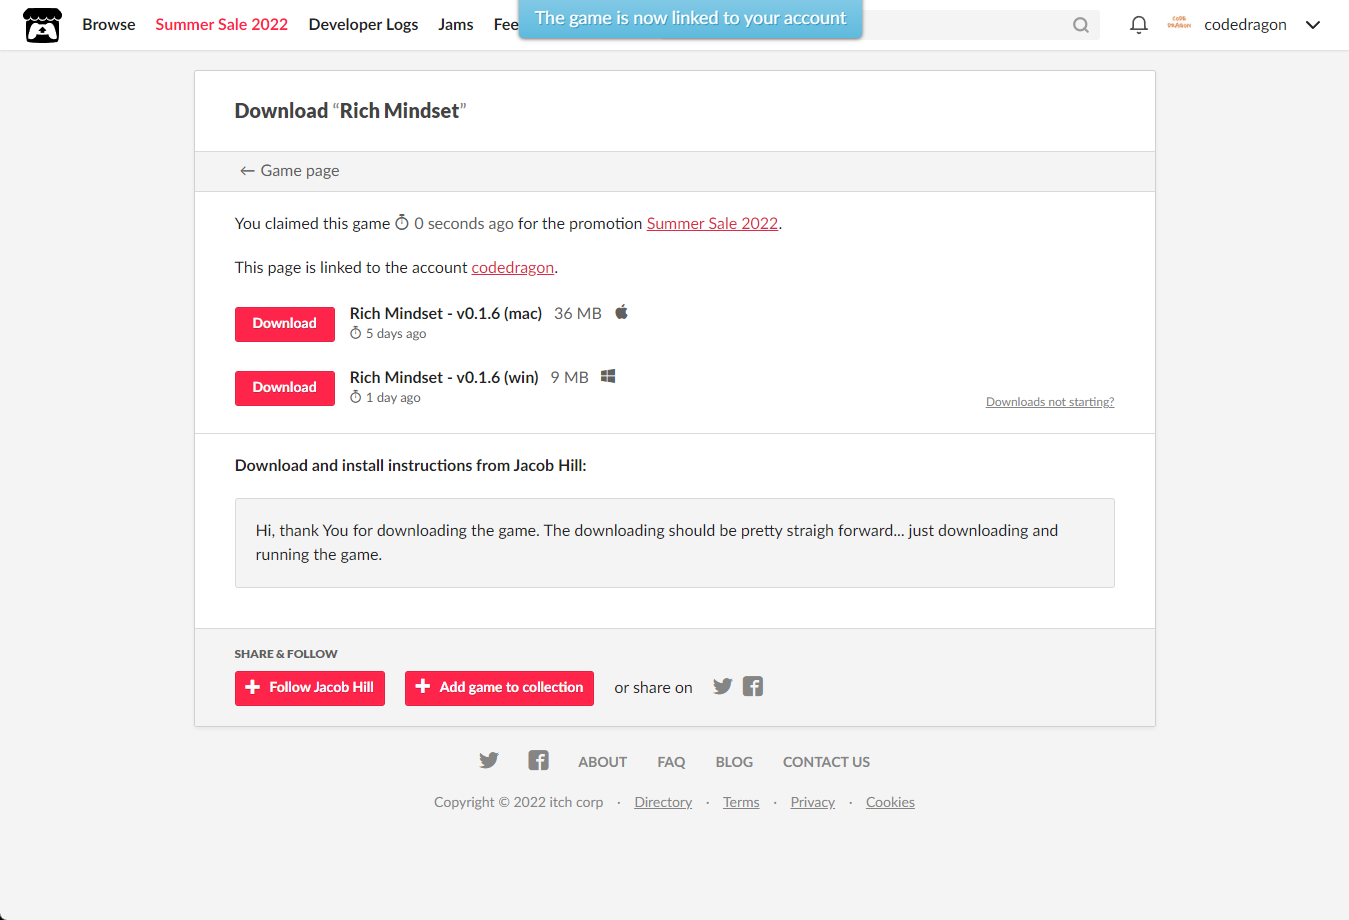The height and width of the screenshot is (920, 1349).
Task: Go to Developer Logs
Action: pos(363,25)
